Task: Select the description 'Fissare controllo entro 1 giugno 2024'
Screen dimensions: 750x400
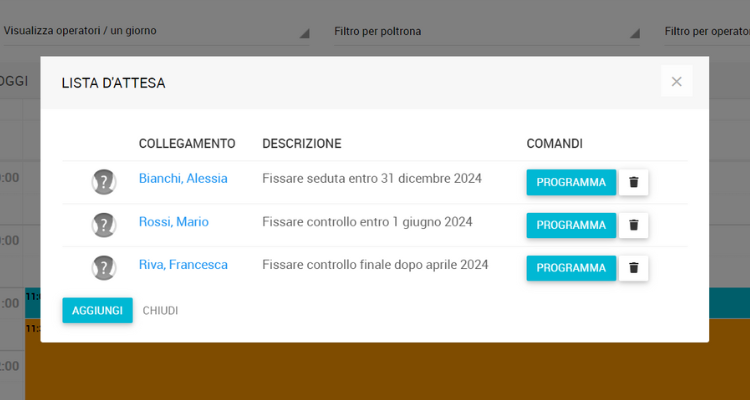Action: (x=367, y=222)
